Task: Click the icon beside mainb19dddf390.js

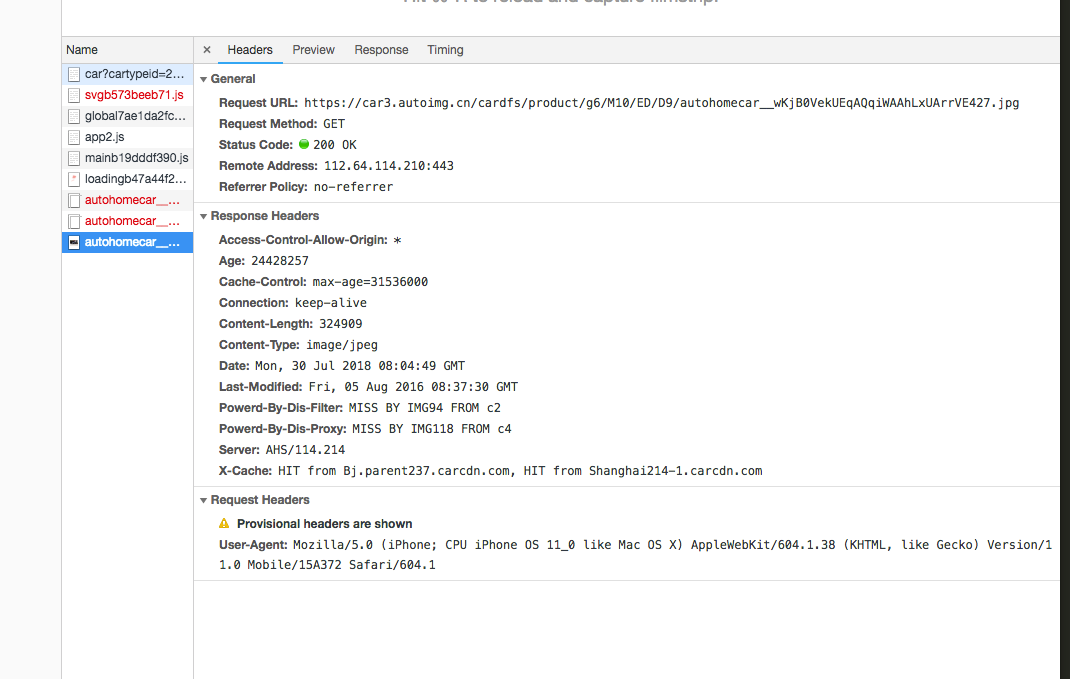Action: [73, 157]
